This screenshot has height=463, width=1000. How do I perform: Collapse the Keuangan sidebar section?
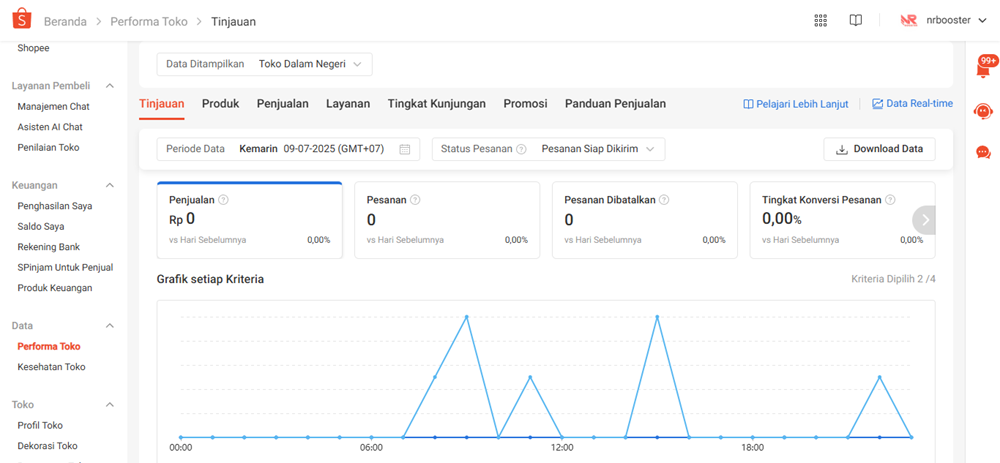110,185
